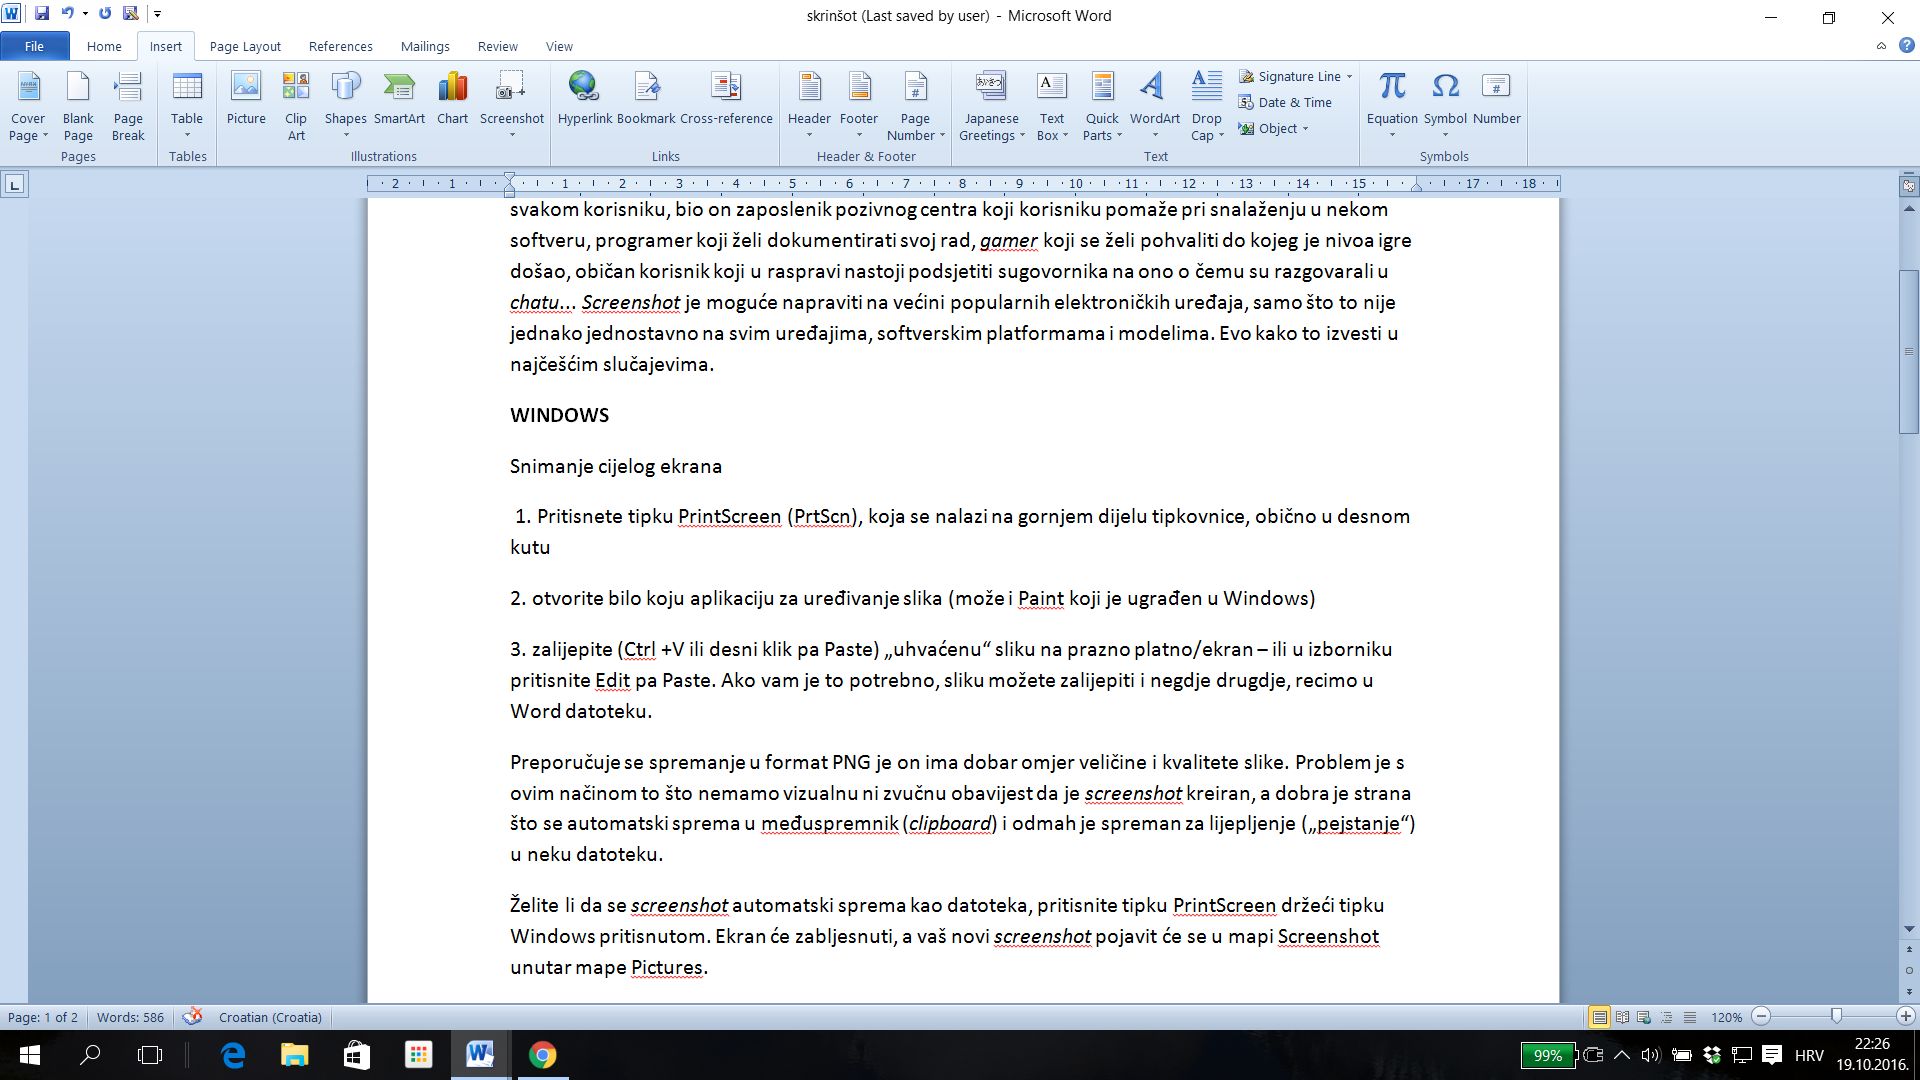Switch to the References tab
The width and height of the screenshot is (1920, 1080).
tap(340, 46)
